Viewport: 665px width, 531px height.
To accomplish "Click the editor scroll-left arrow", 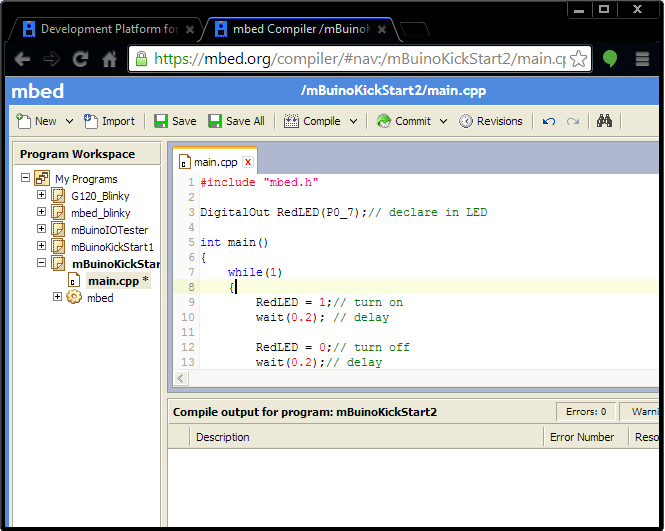I will point(181,378).
